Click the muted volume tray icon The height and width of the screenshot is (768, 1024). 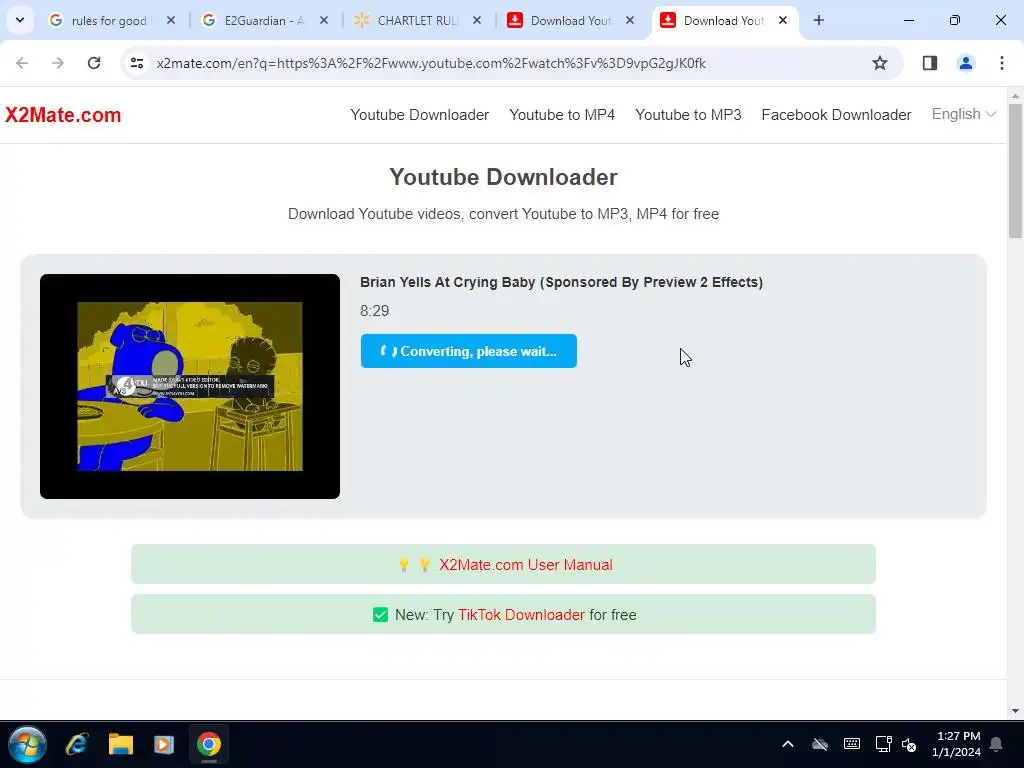pyautogui.click(x=909, y=744)
